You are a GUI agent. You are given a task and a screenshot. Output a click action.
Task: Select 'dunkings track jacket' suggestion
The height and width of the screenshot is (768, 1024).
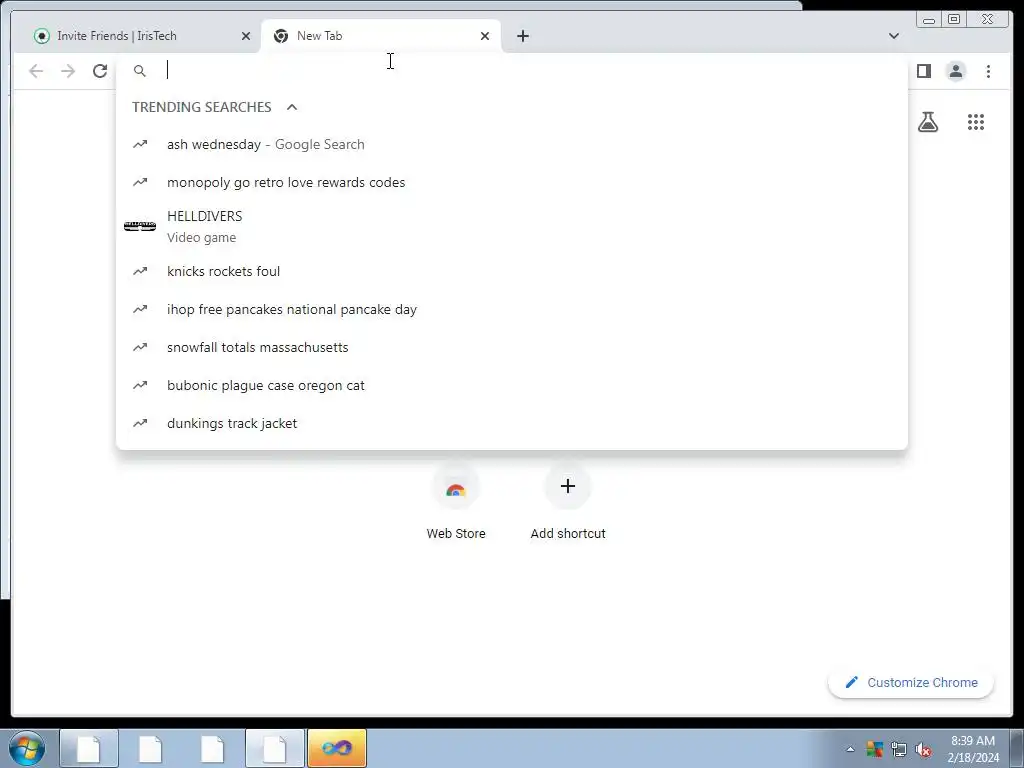click(511, 423)
